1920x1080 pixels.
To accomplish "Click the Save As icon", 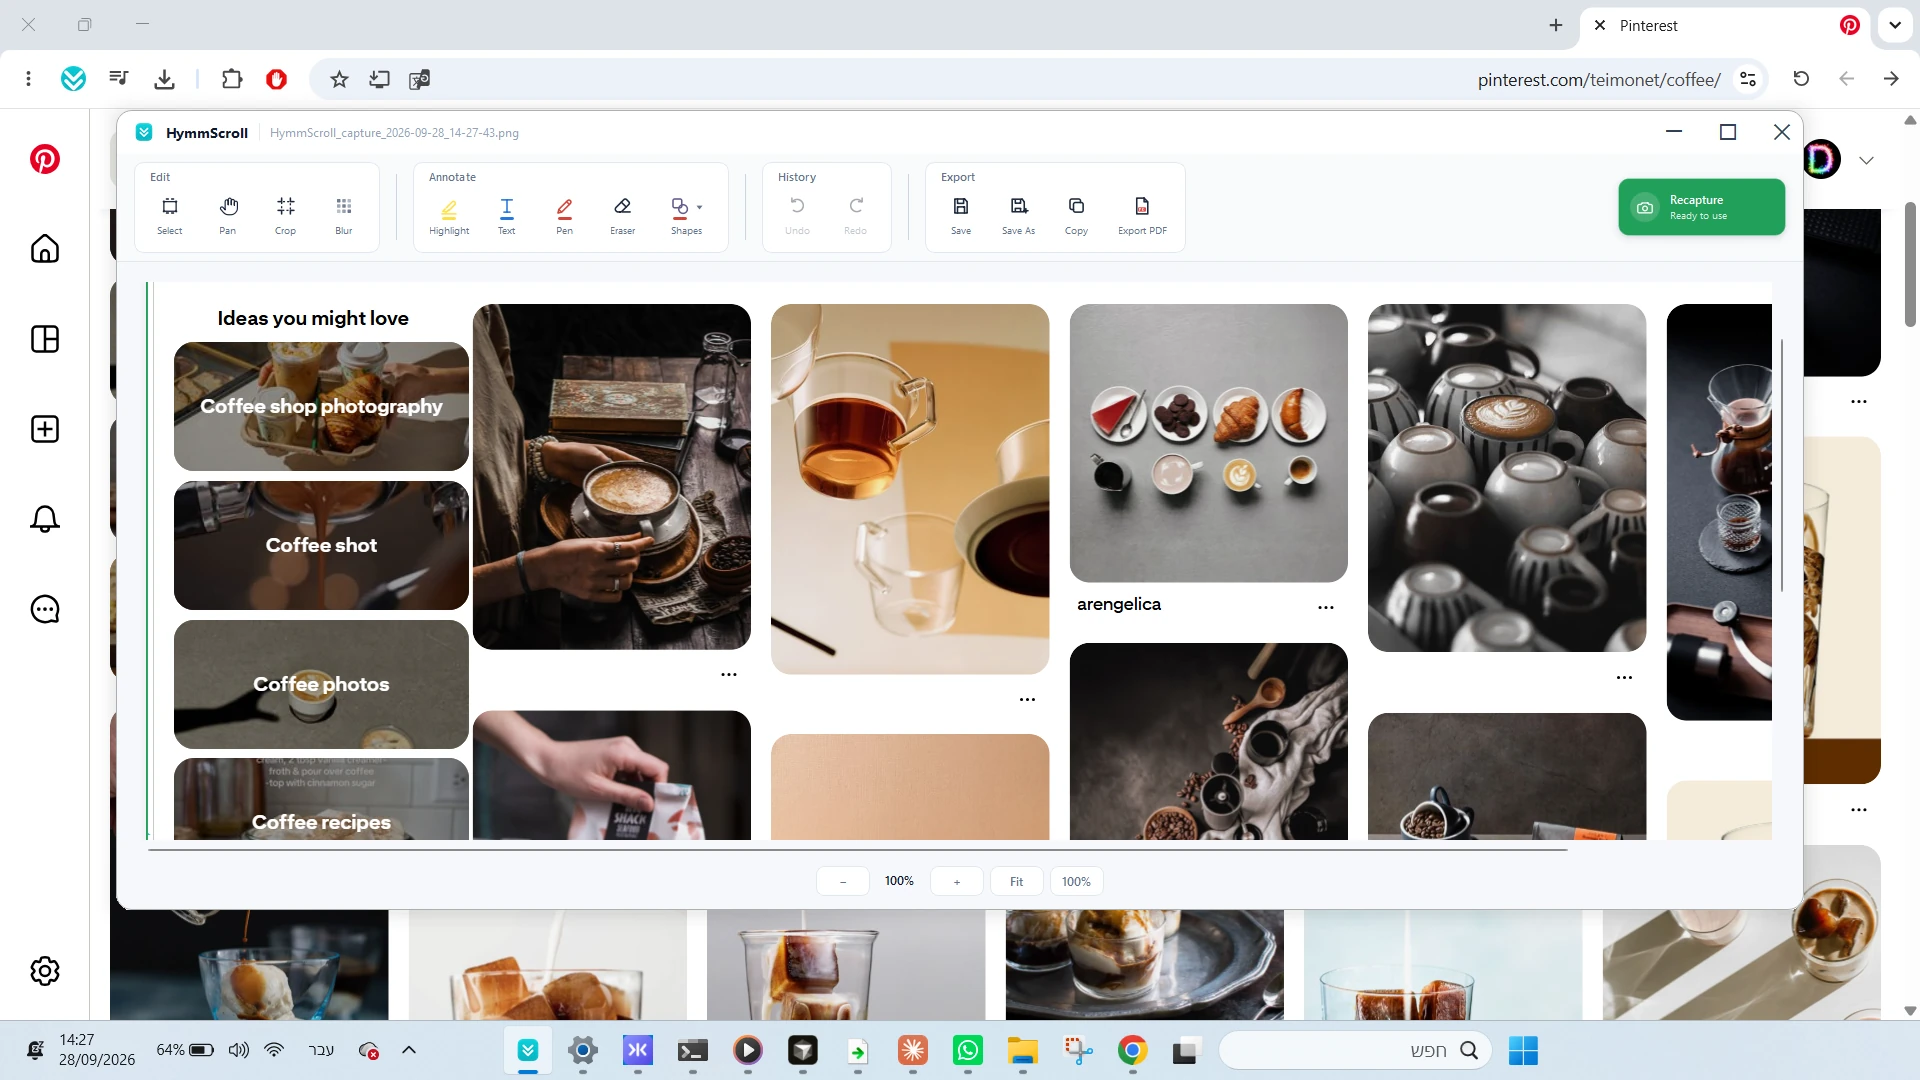I will pos(1019,215).
